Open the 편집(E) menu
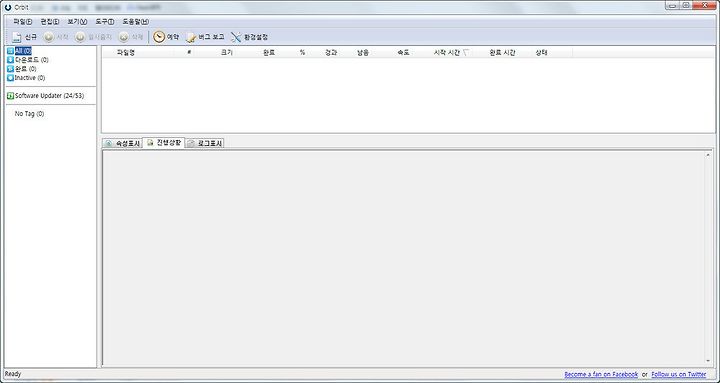The width and height of the screenshot is (720, 383). click(50, 22)
